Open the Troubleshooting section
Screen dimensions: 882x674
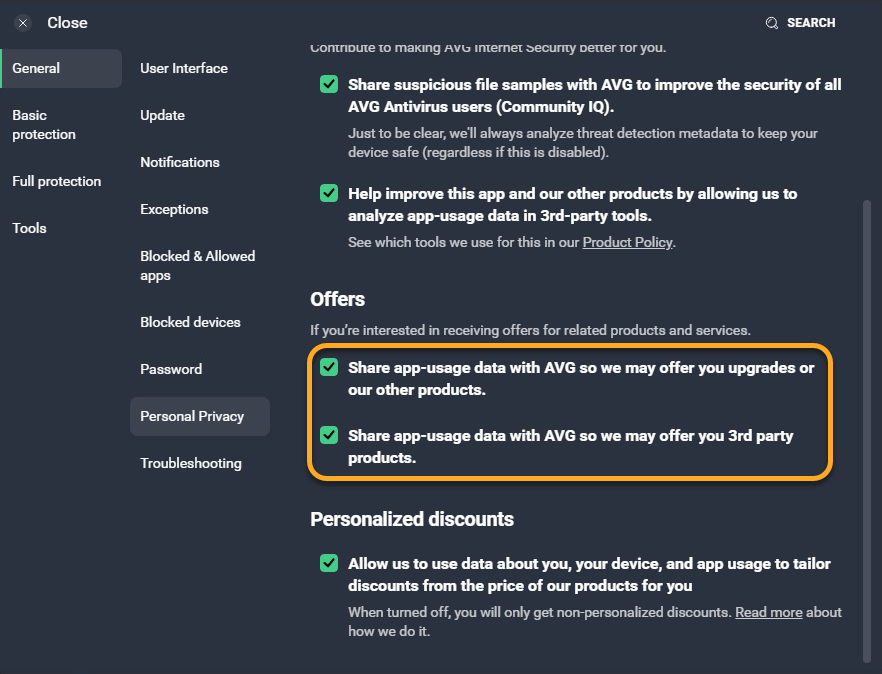click(191, 463)
